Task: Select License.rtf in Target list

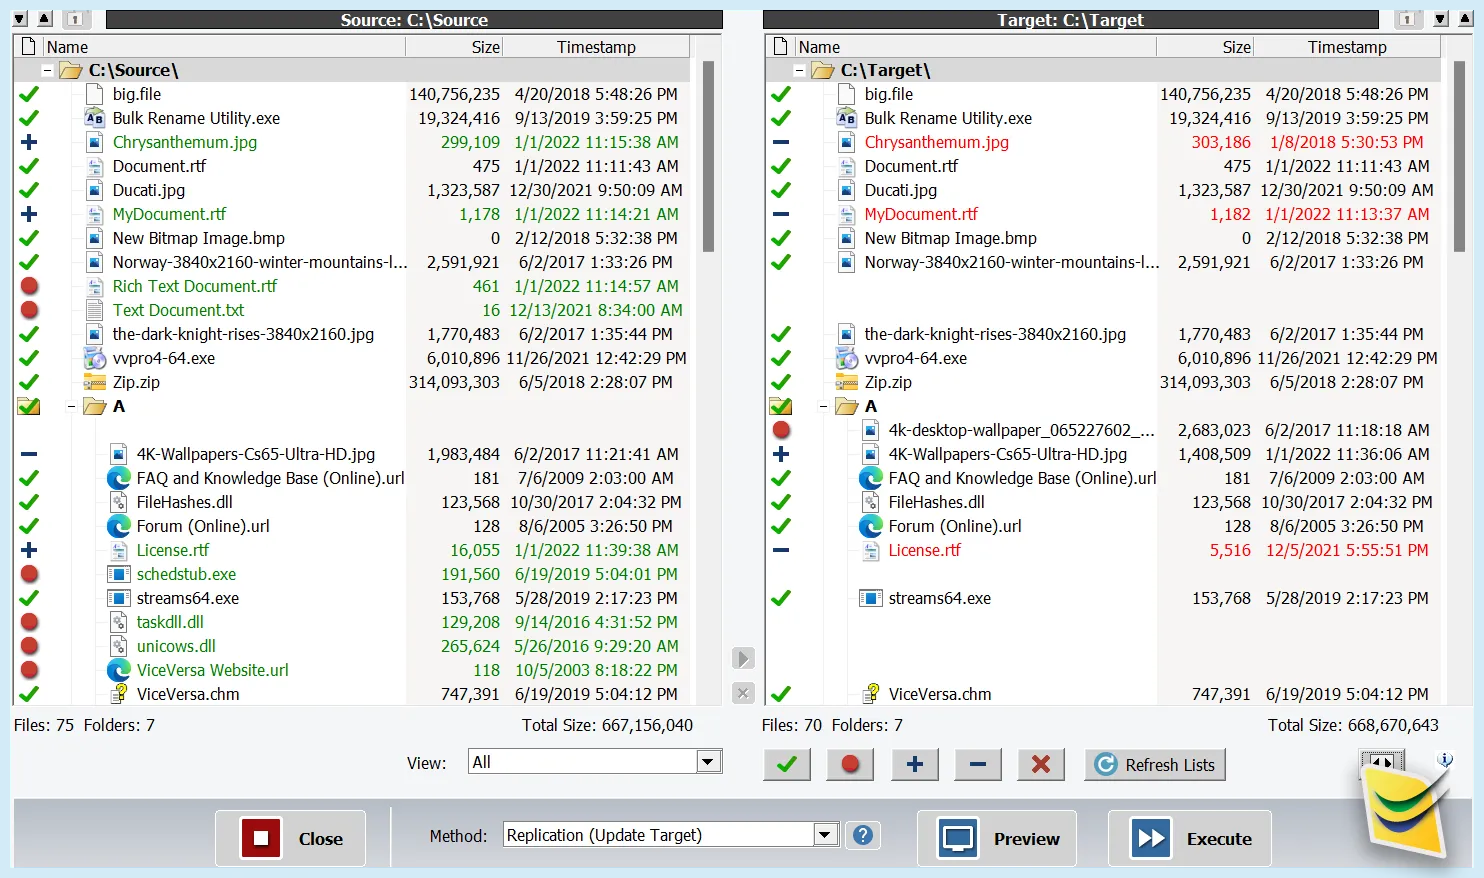Action: 924,550
